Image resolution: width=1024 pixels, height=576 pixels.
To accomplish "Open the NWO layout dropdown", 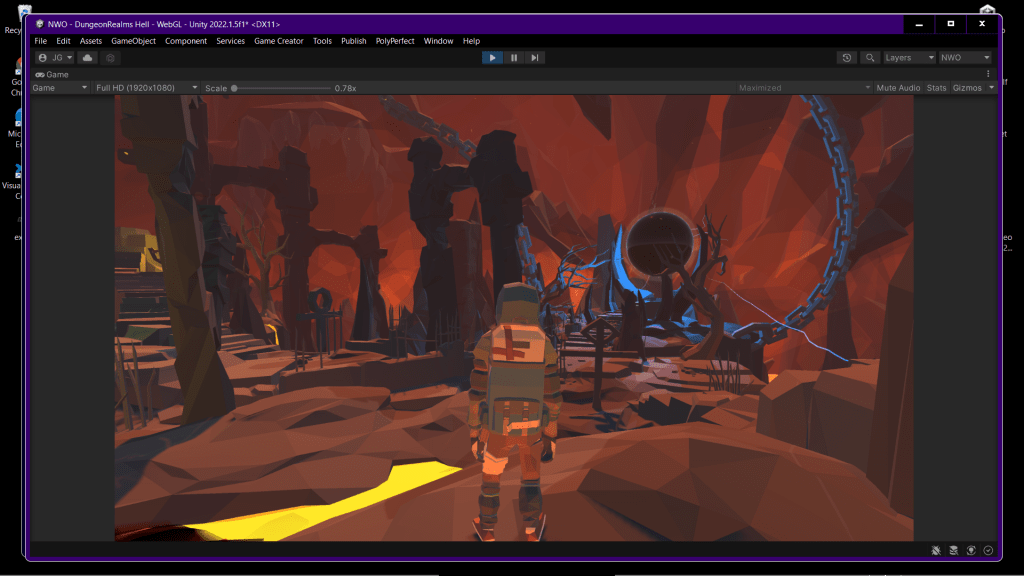I will coord(964,58).
